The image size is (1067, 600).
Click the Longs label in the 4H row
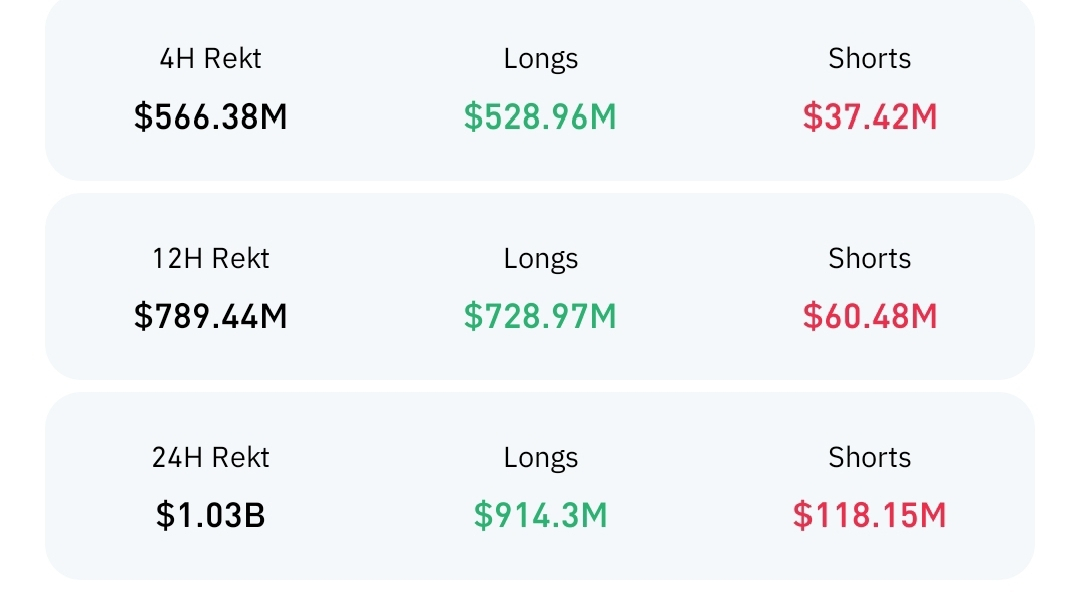pos(540,59)
